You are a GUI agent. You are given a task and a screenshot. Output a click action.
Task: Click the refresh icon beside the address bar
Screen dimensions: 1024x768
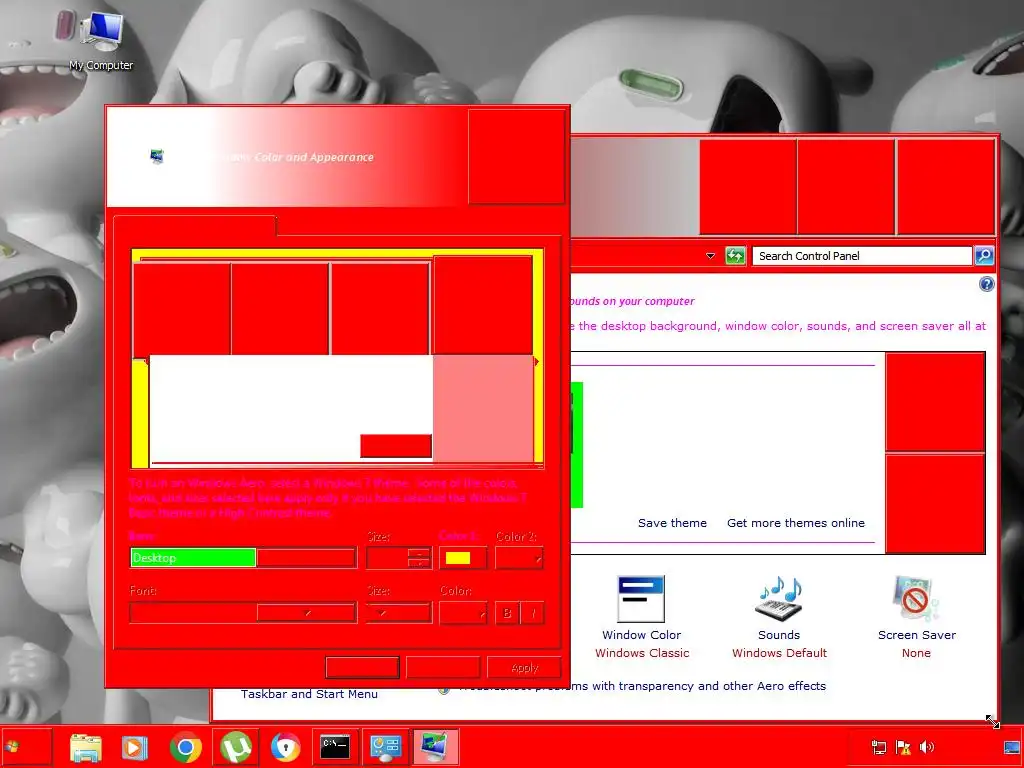click(735, 256)
